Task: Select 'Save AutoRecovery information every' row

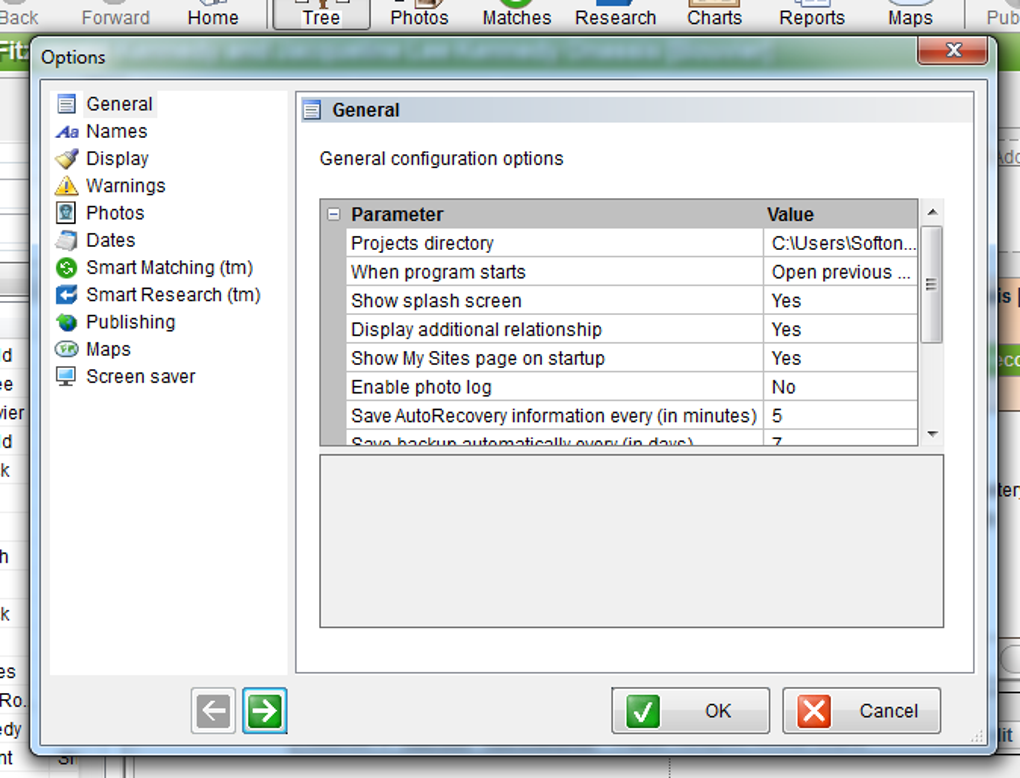Action: pyautogui.click(x=554, y=416)
